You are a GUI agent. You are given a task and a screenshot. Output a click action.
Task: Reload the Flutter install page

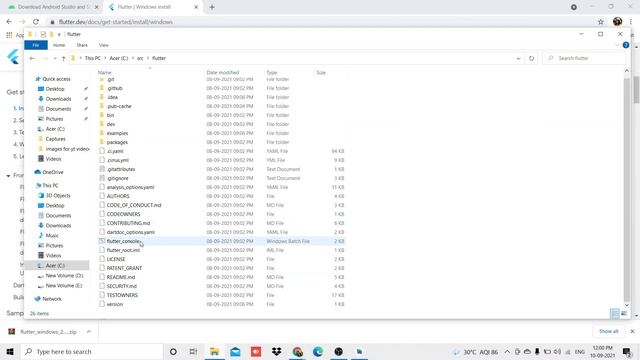(36, 22)
